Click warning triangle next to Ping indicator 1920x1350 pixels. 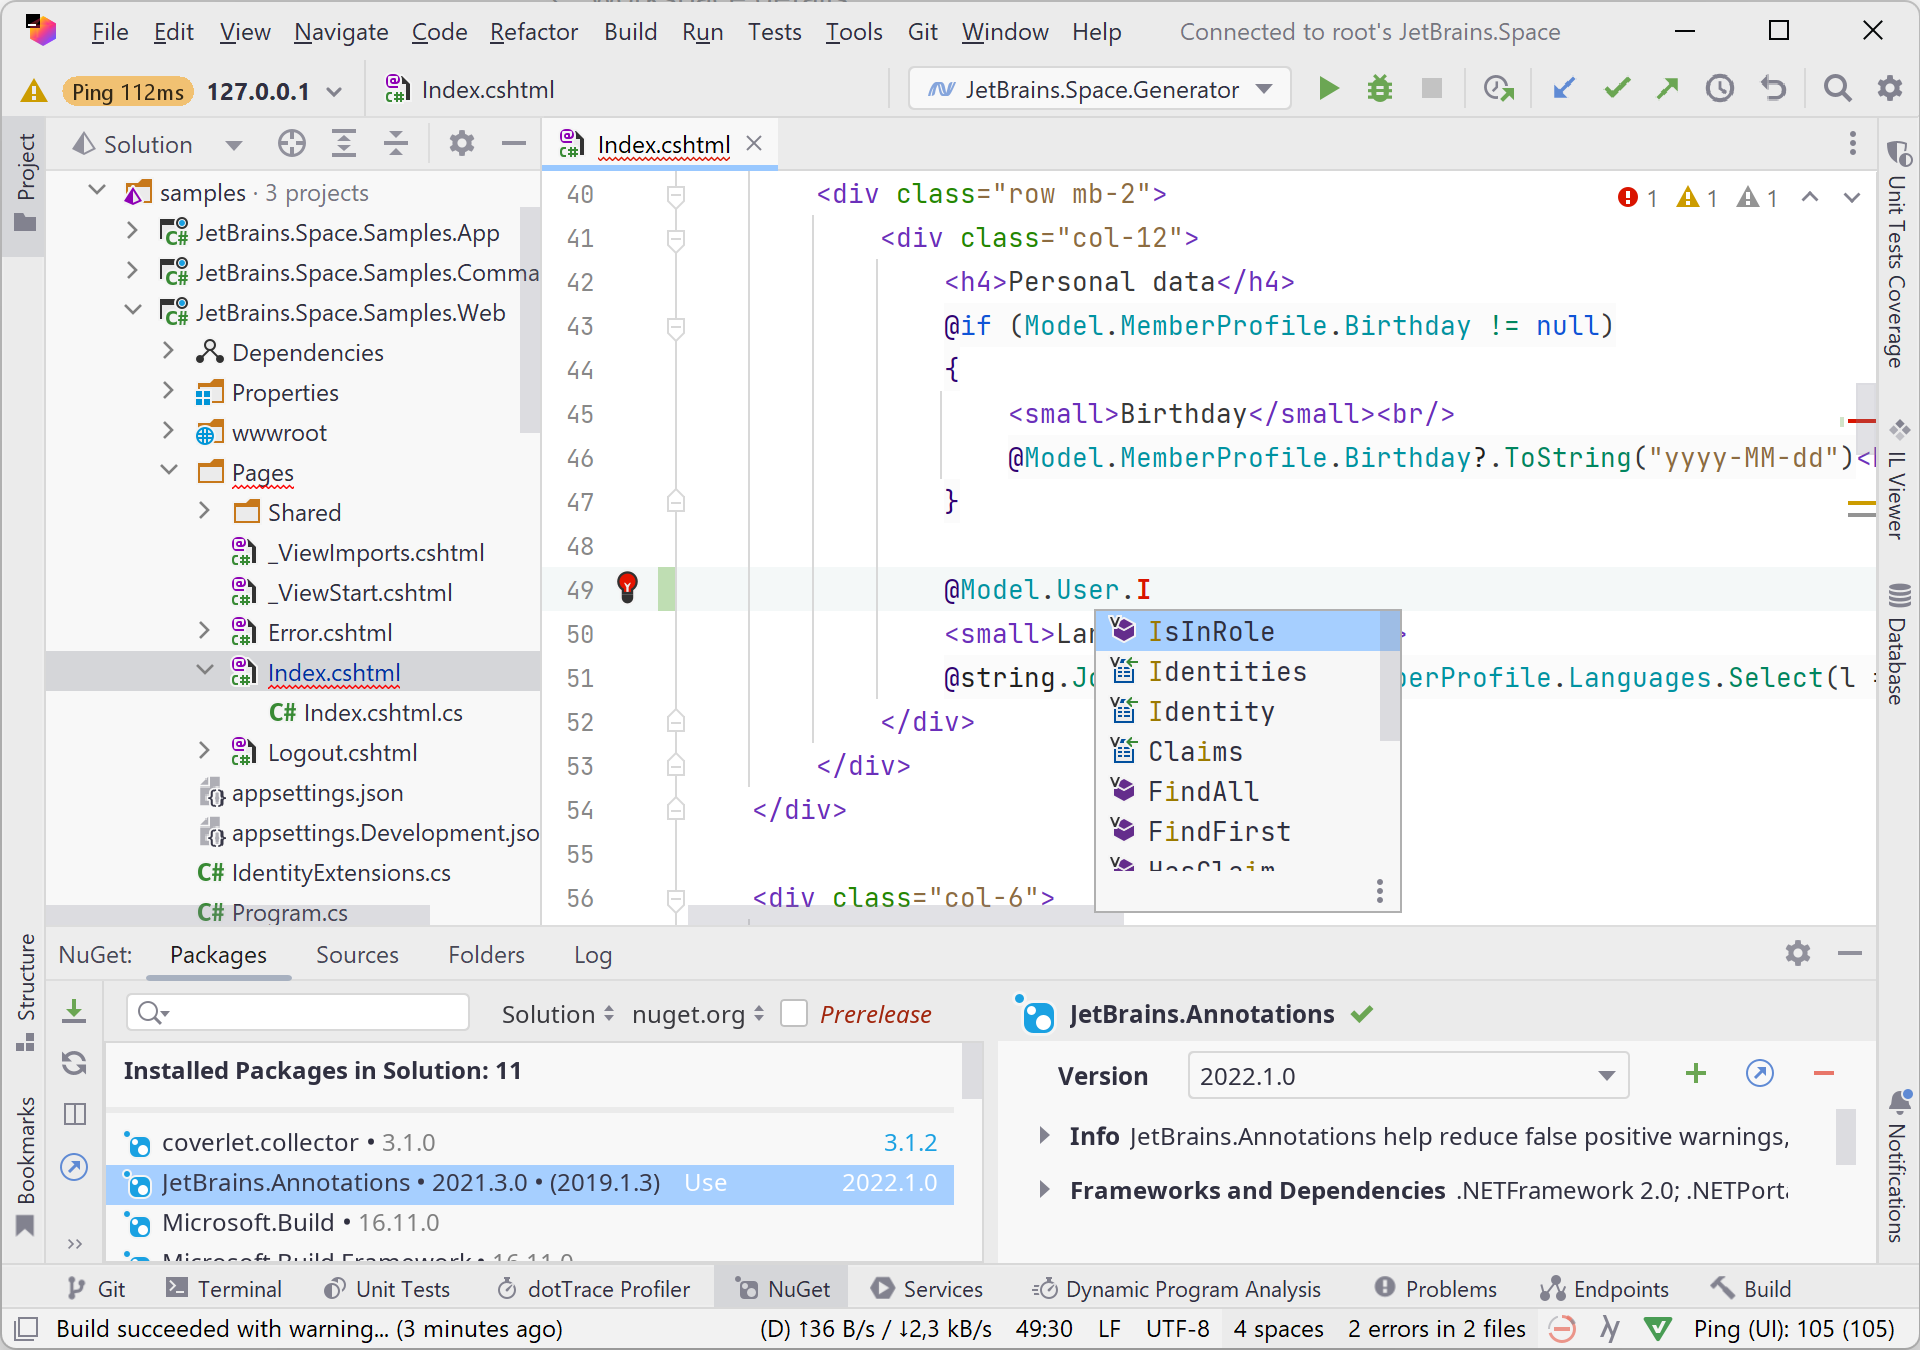point(34,91)
